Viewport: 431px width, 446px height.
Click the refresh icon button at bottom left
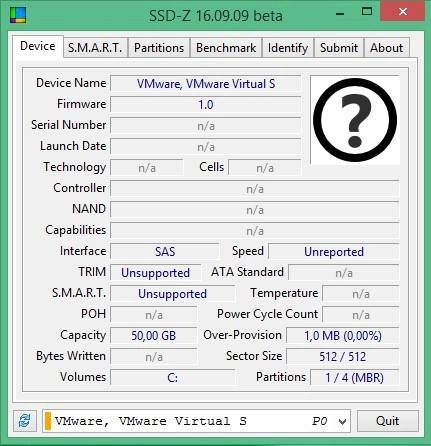click(25, 421)
